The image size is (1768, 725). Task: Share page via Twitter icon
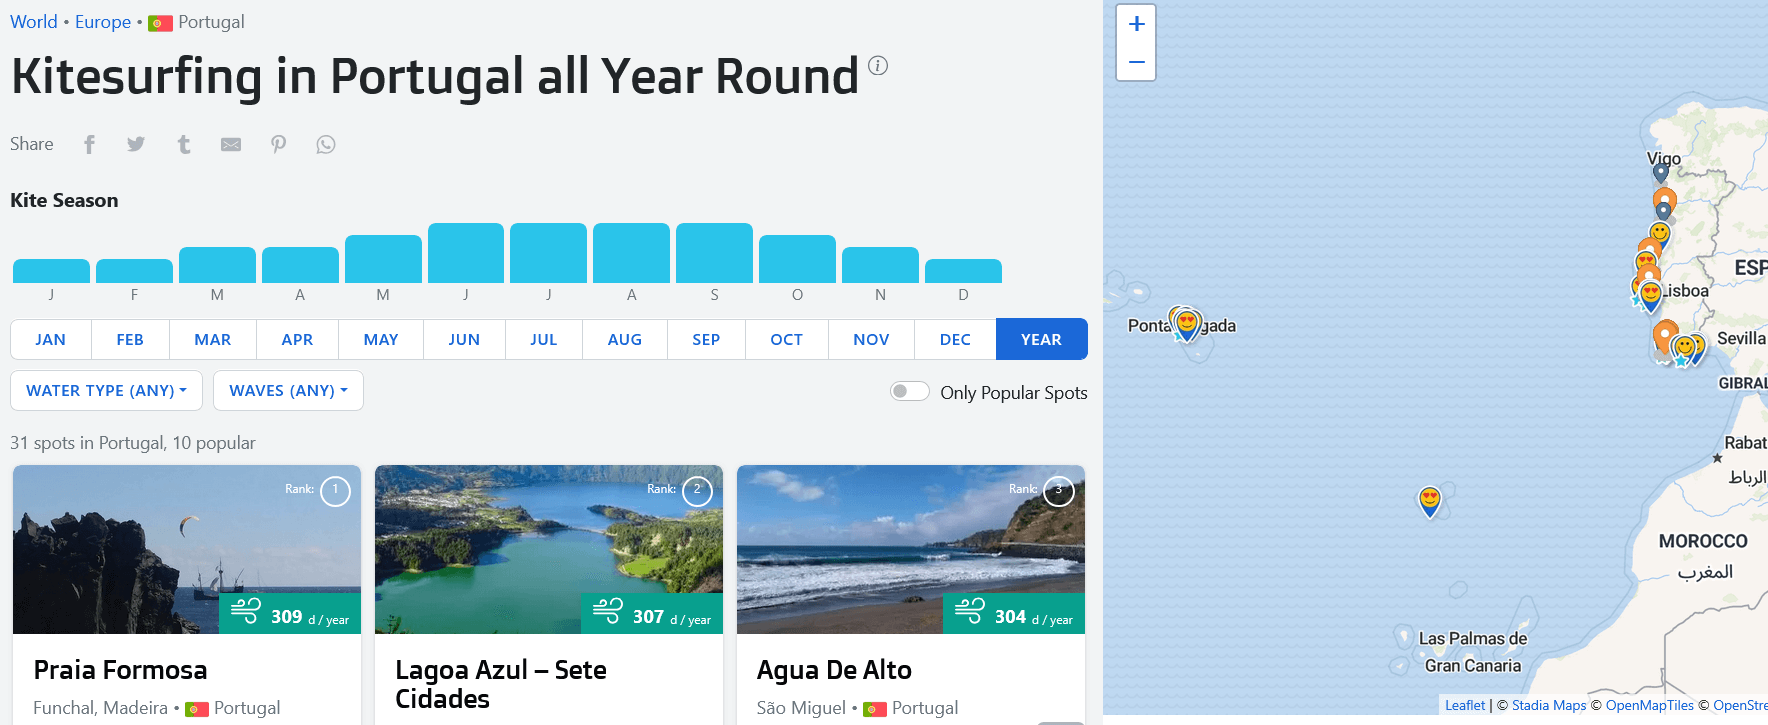click(x=136, y=144)
